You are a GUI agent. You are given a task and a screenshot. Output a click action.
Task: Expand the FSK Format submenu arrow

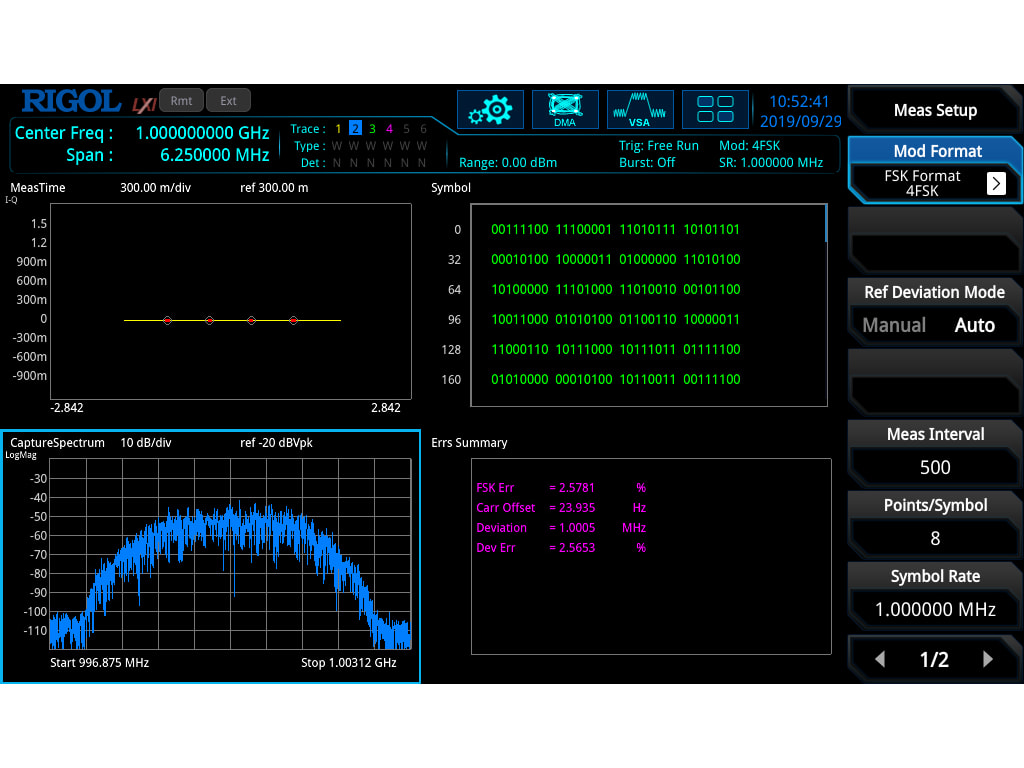(996, 183)
